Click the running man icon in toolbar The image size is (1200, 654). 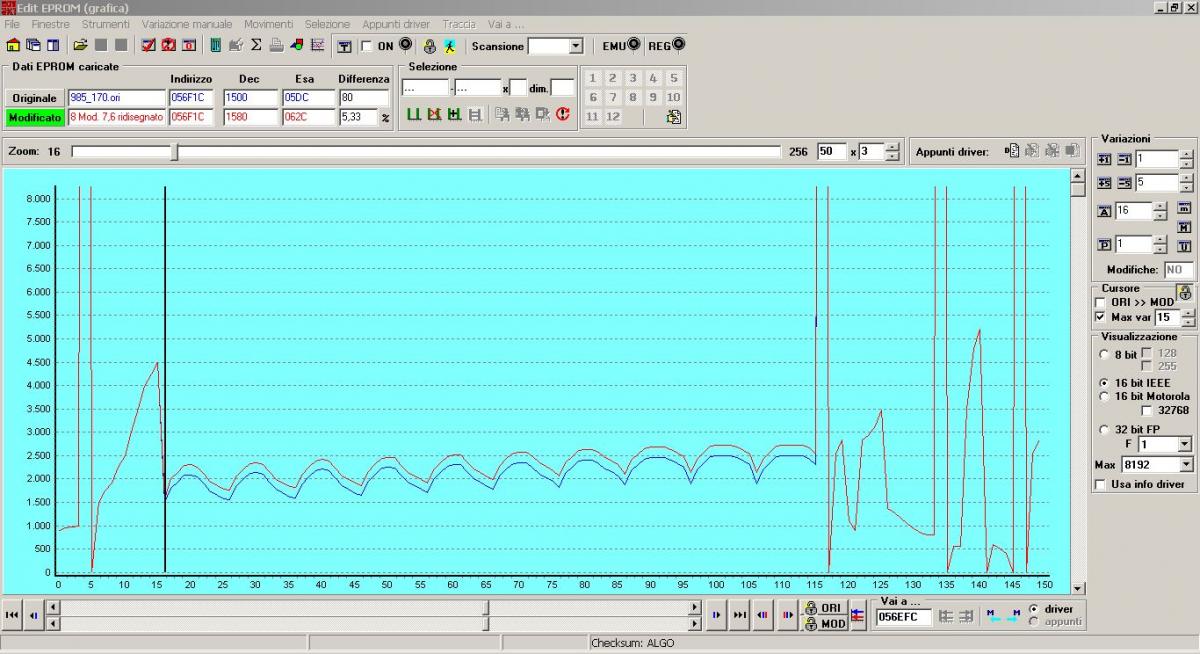449,46
